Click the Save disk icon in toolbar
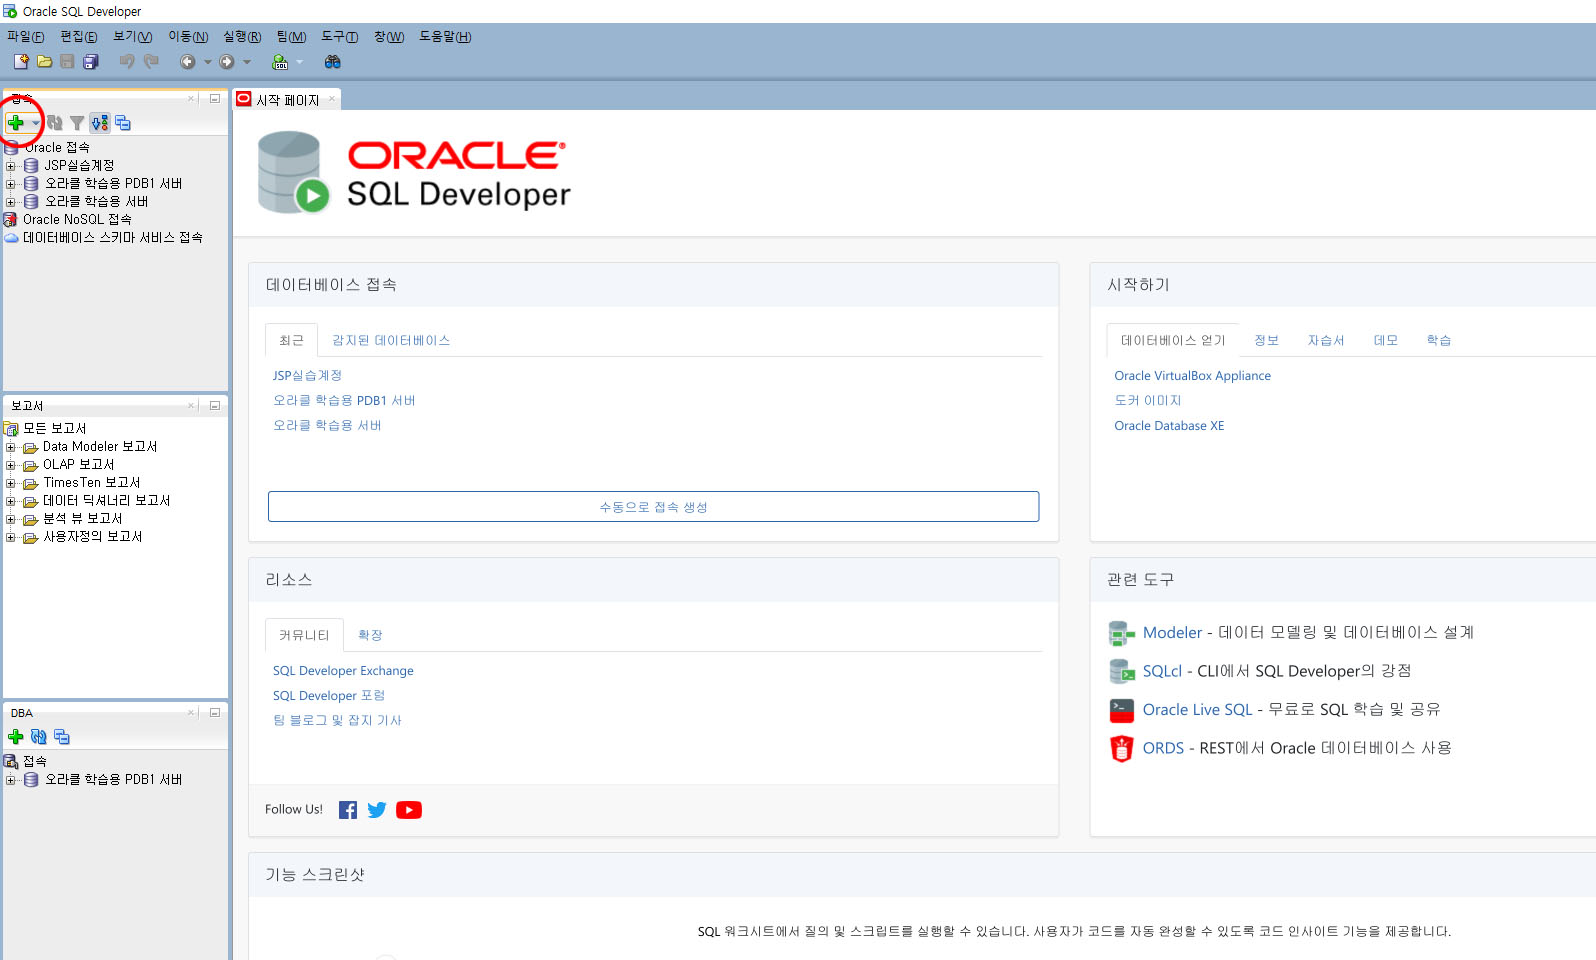The height and width of the screenshot is (960, 1596). point(67,62)
